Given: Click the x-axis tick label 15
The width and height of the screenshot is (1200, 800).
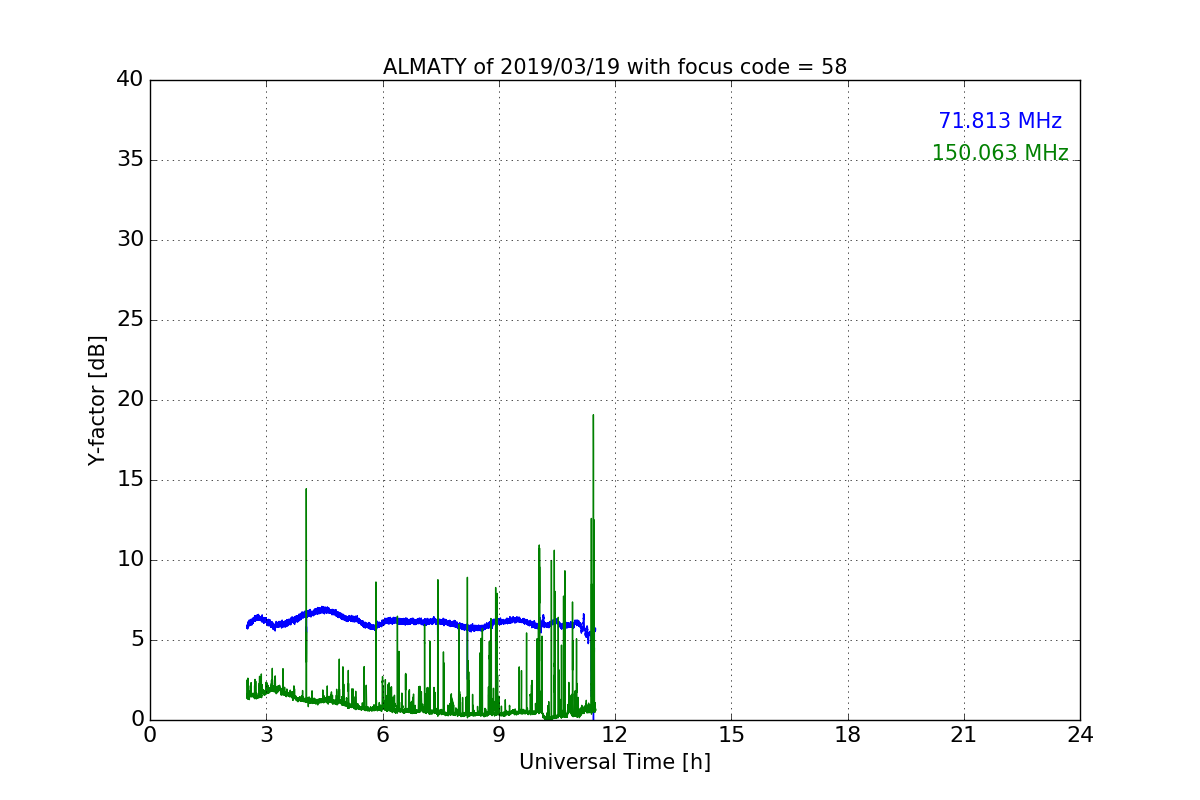Looking at the screenshot, I should [x=731, y=735].
